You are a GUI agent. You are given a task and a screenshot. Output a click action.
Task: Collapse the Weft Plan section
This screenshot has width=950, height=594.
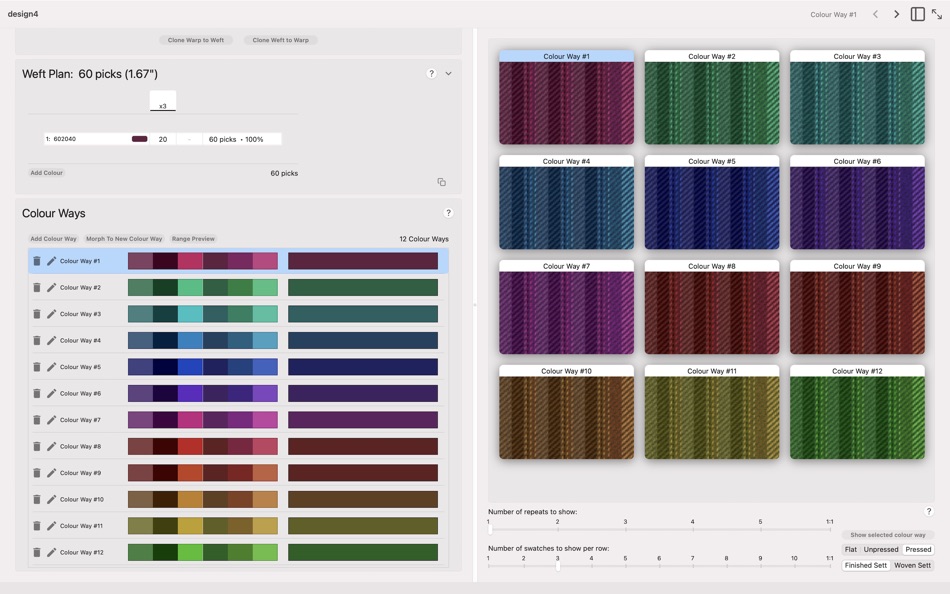(448, 73)
